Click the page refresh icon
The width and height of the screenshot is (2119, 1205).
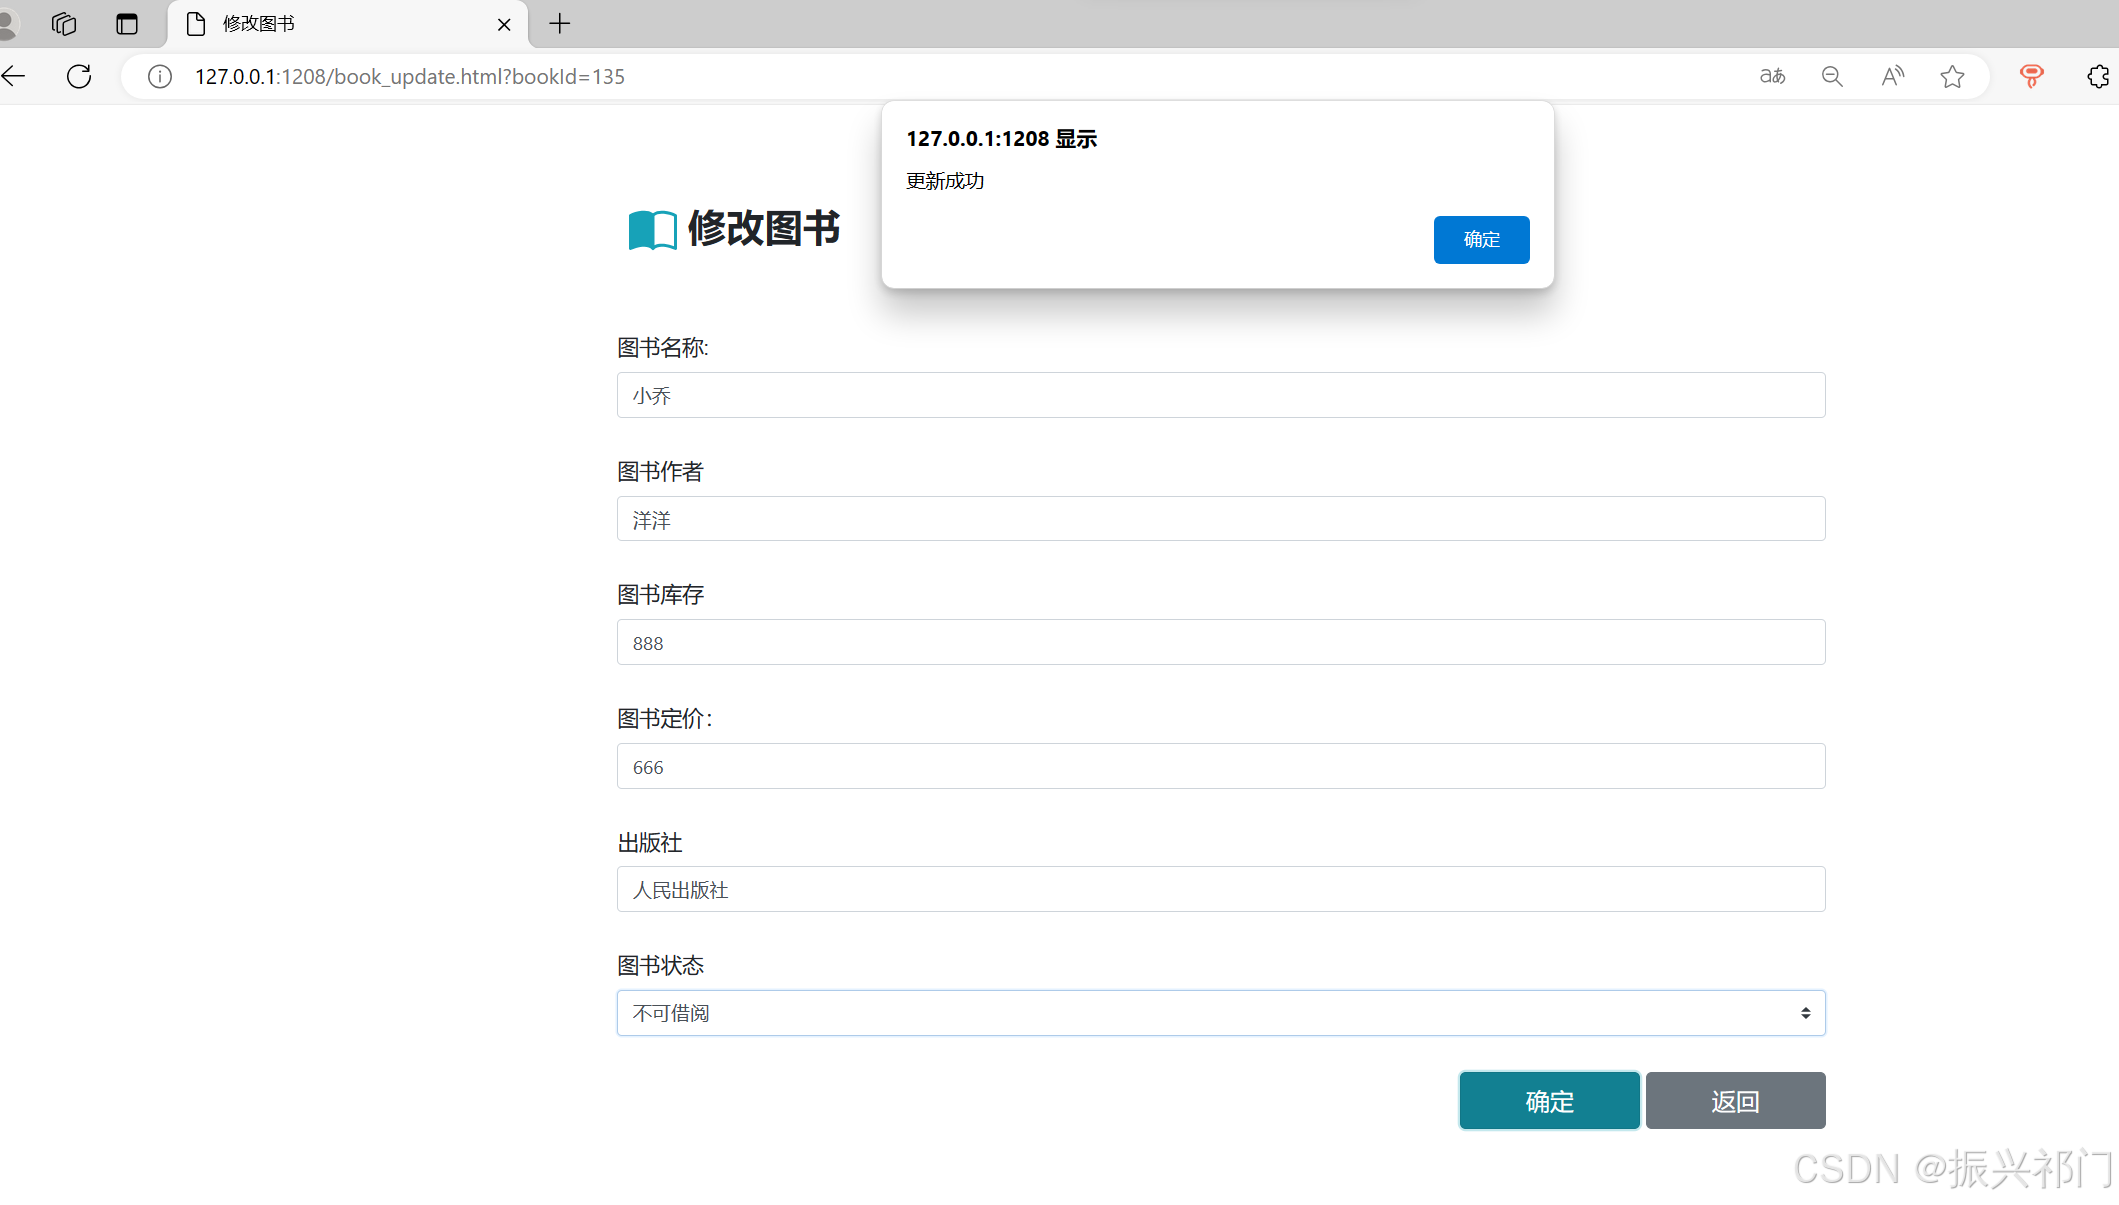coord(79,76)
